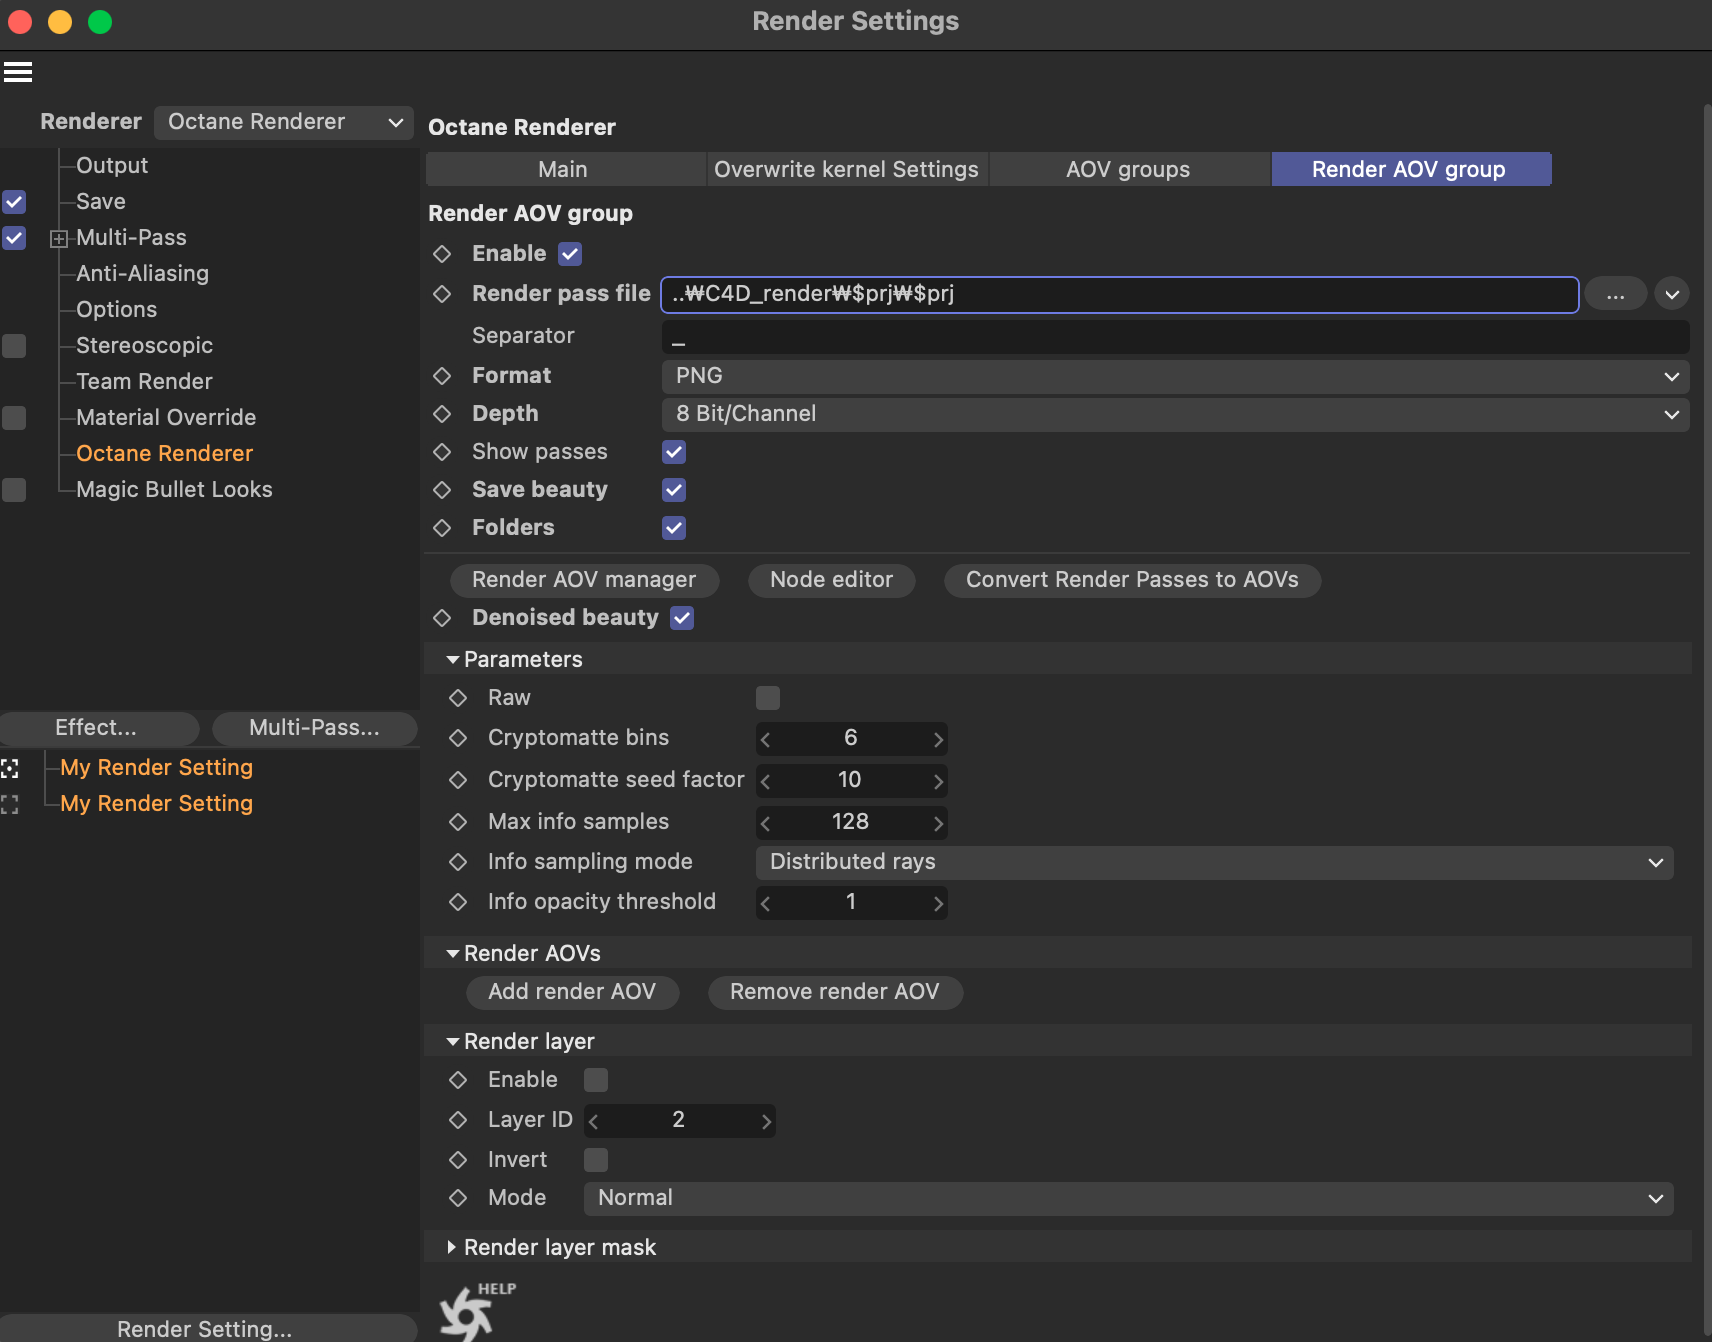Click Remove render AOV button
1712x1342 pixels.
pyautogui.click(x=835, y=992)
